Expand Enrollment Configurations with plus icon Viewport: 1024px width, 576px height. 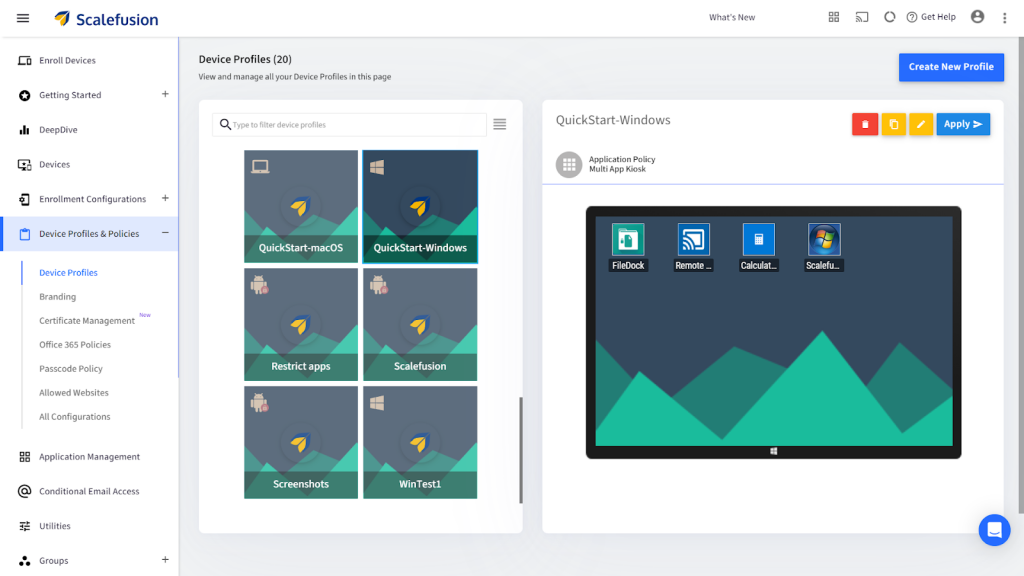(x=165, y=198)
